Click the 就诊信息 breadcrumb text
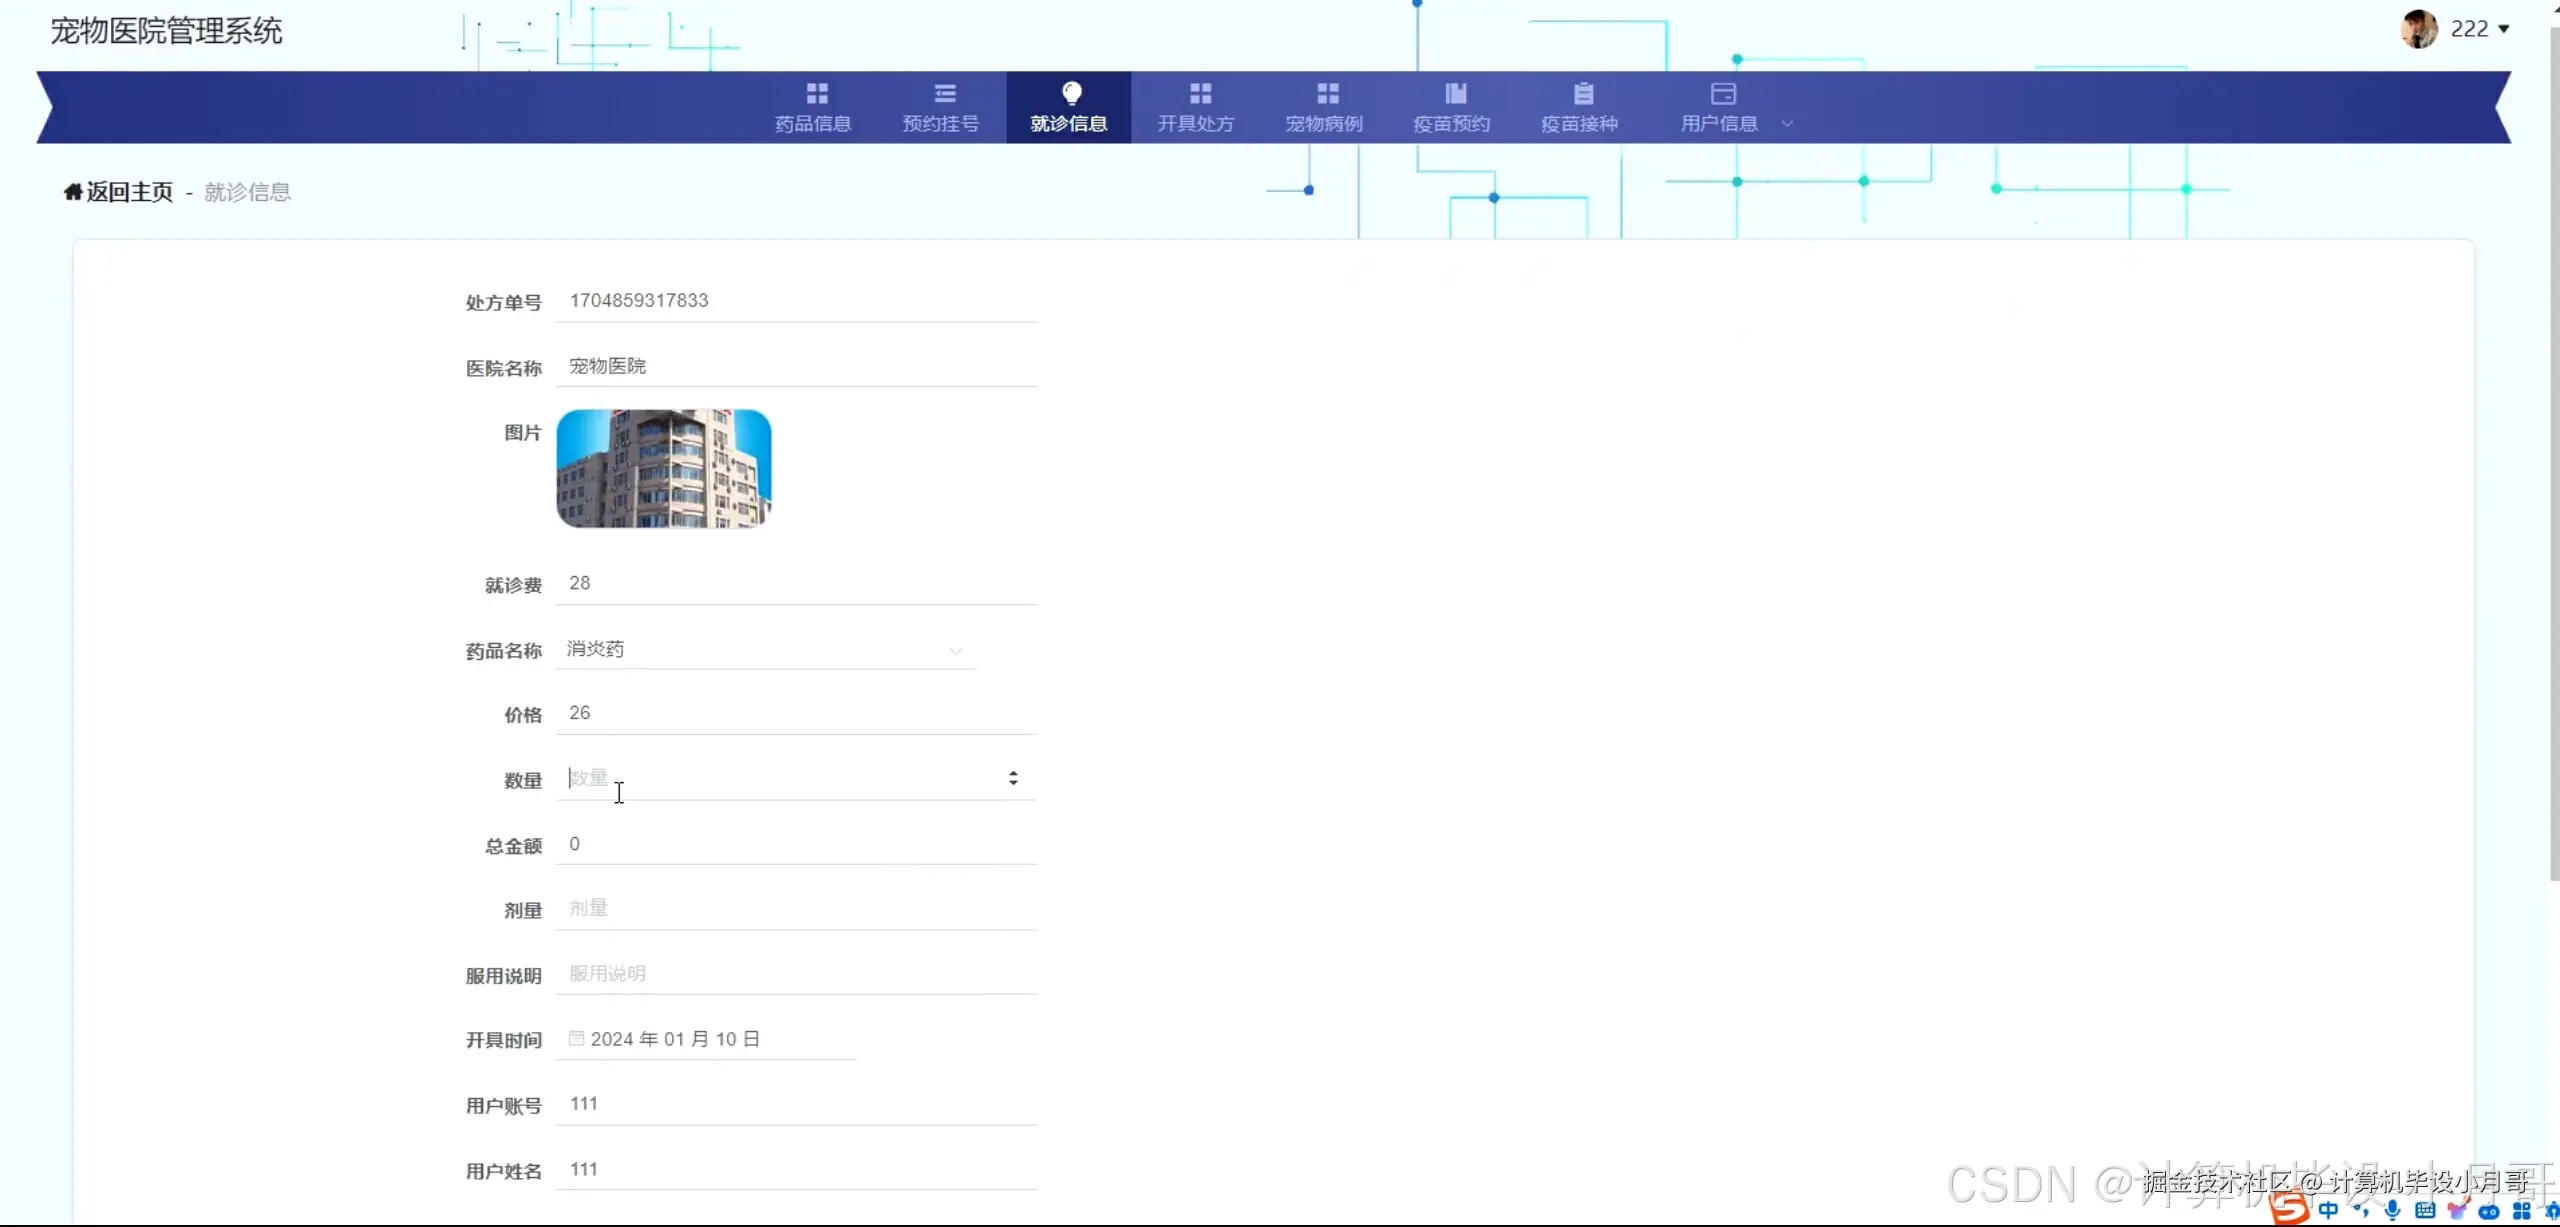This screenshot has height=1227, width=2560. pos(247,192)
